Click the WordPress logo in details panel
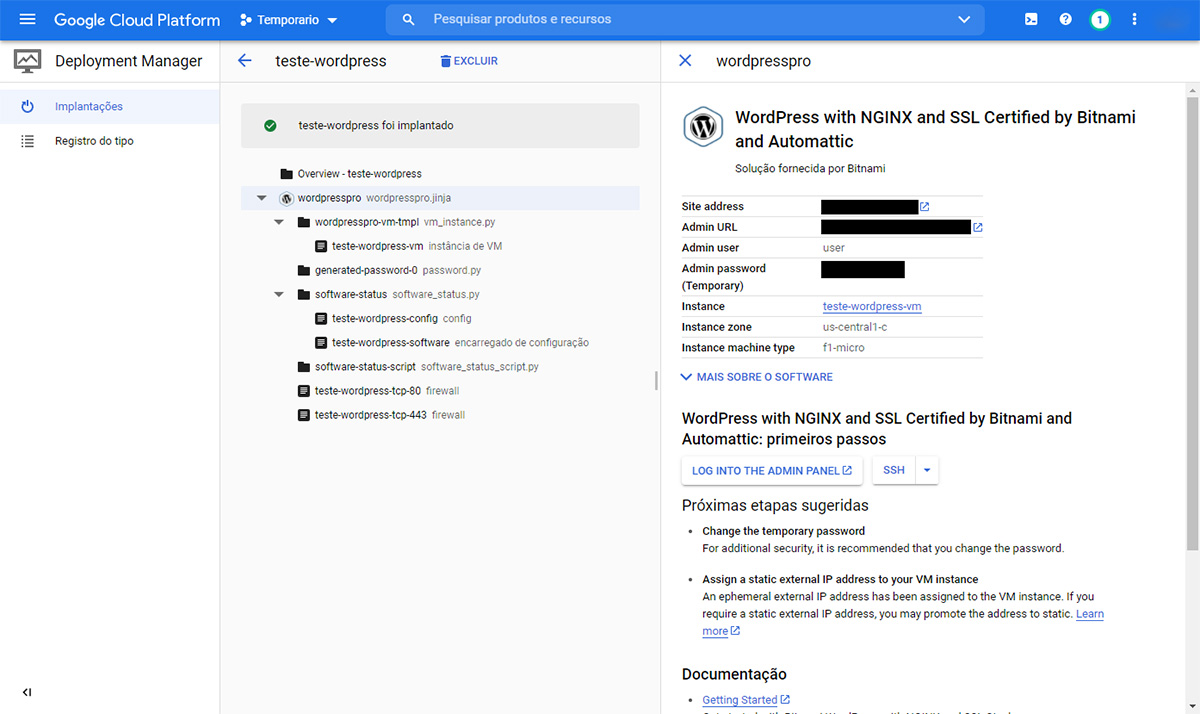 (x=703, y=127)
